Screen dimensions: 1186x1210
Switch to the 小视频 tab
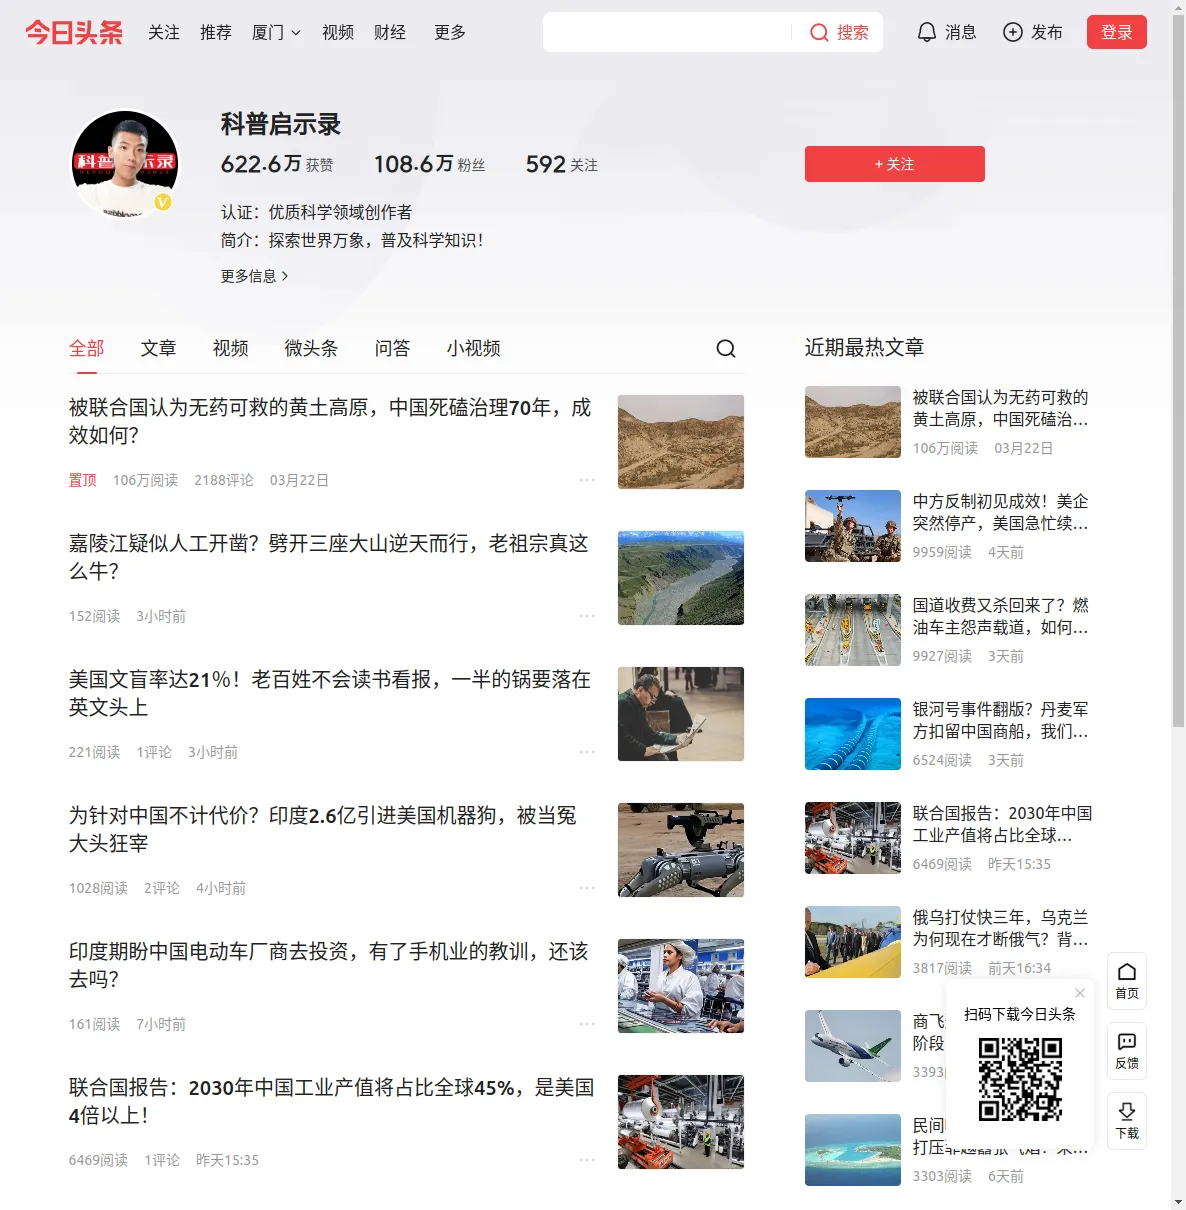(x=474, y=348)
